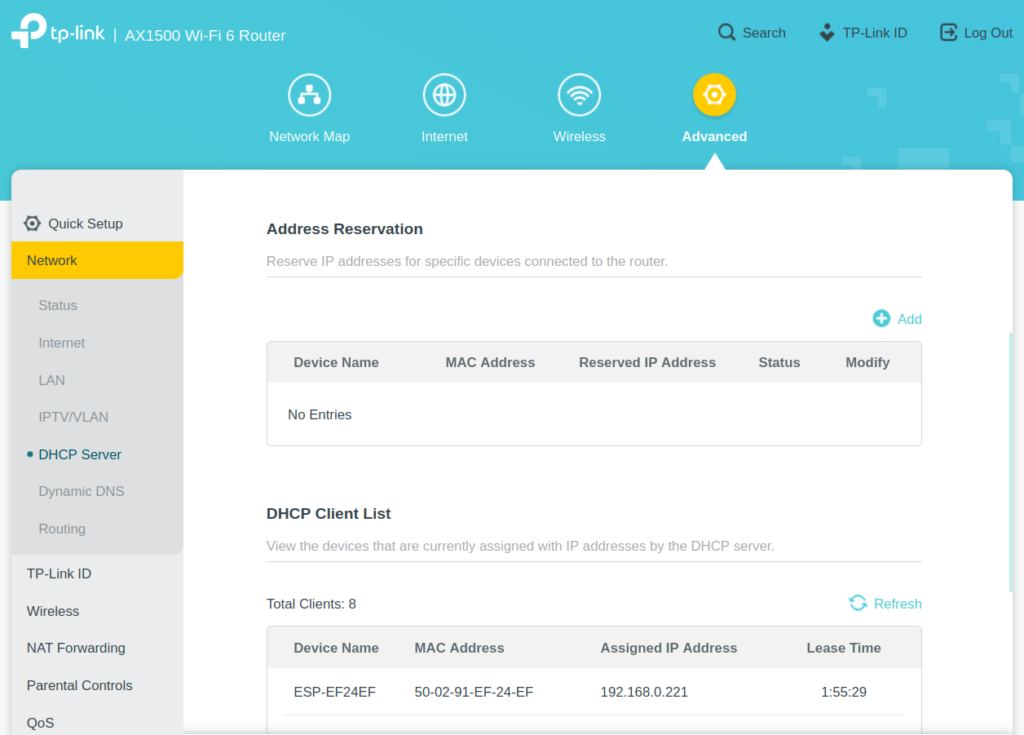The image size is (1024, 735).
Task: Open the Wireless signal icon
Action: (579, 95)
